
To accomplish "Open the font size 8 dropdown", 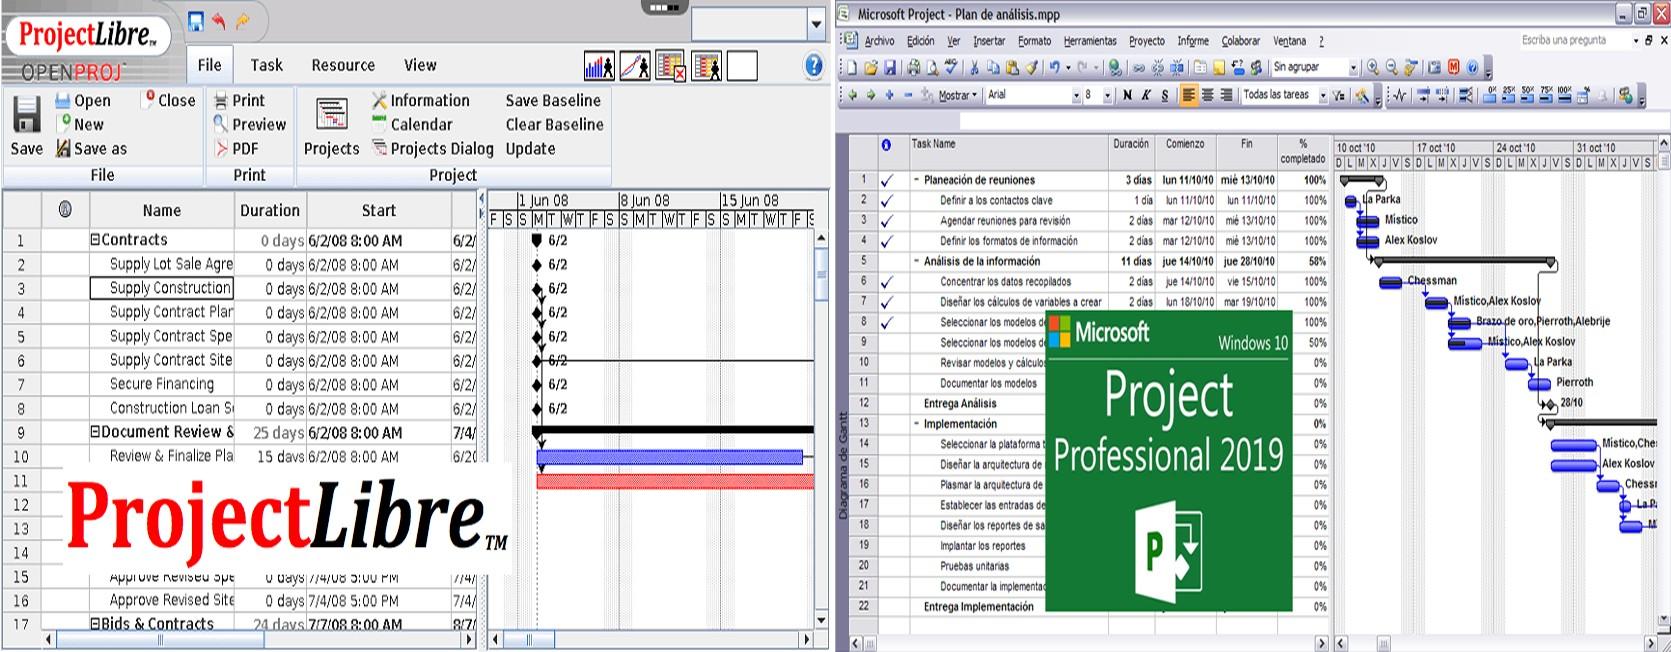I will (1107, 96).
